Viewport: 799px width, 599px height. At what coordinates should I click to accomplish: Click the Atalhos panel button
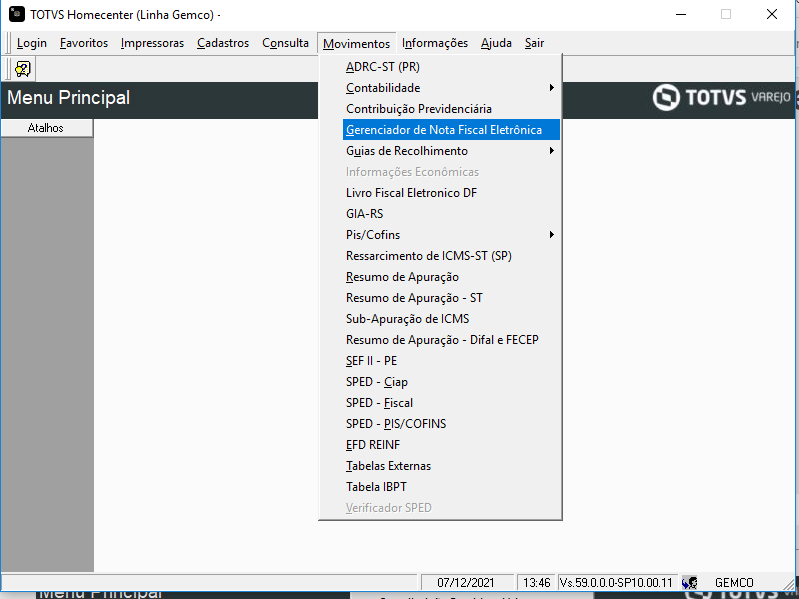46,128
